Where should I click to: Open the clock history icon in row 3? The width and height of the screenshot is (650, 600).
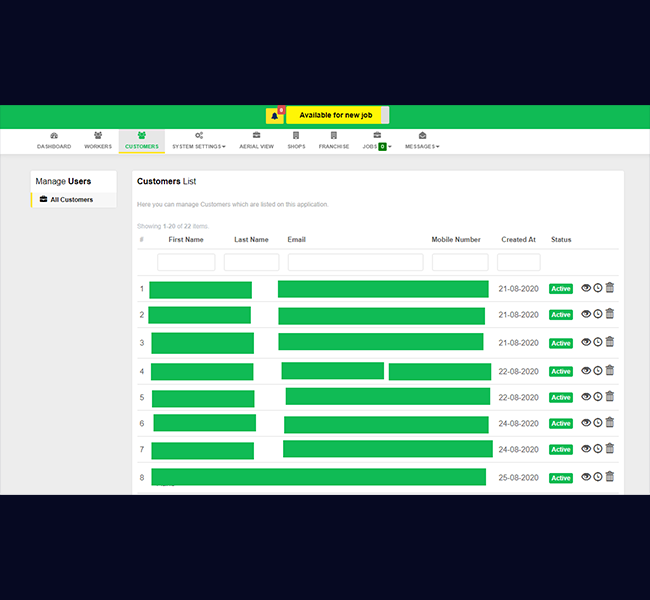(598, 343)
